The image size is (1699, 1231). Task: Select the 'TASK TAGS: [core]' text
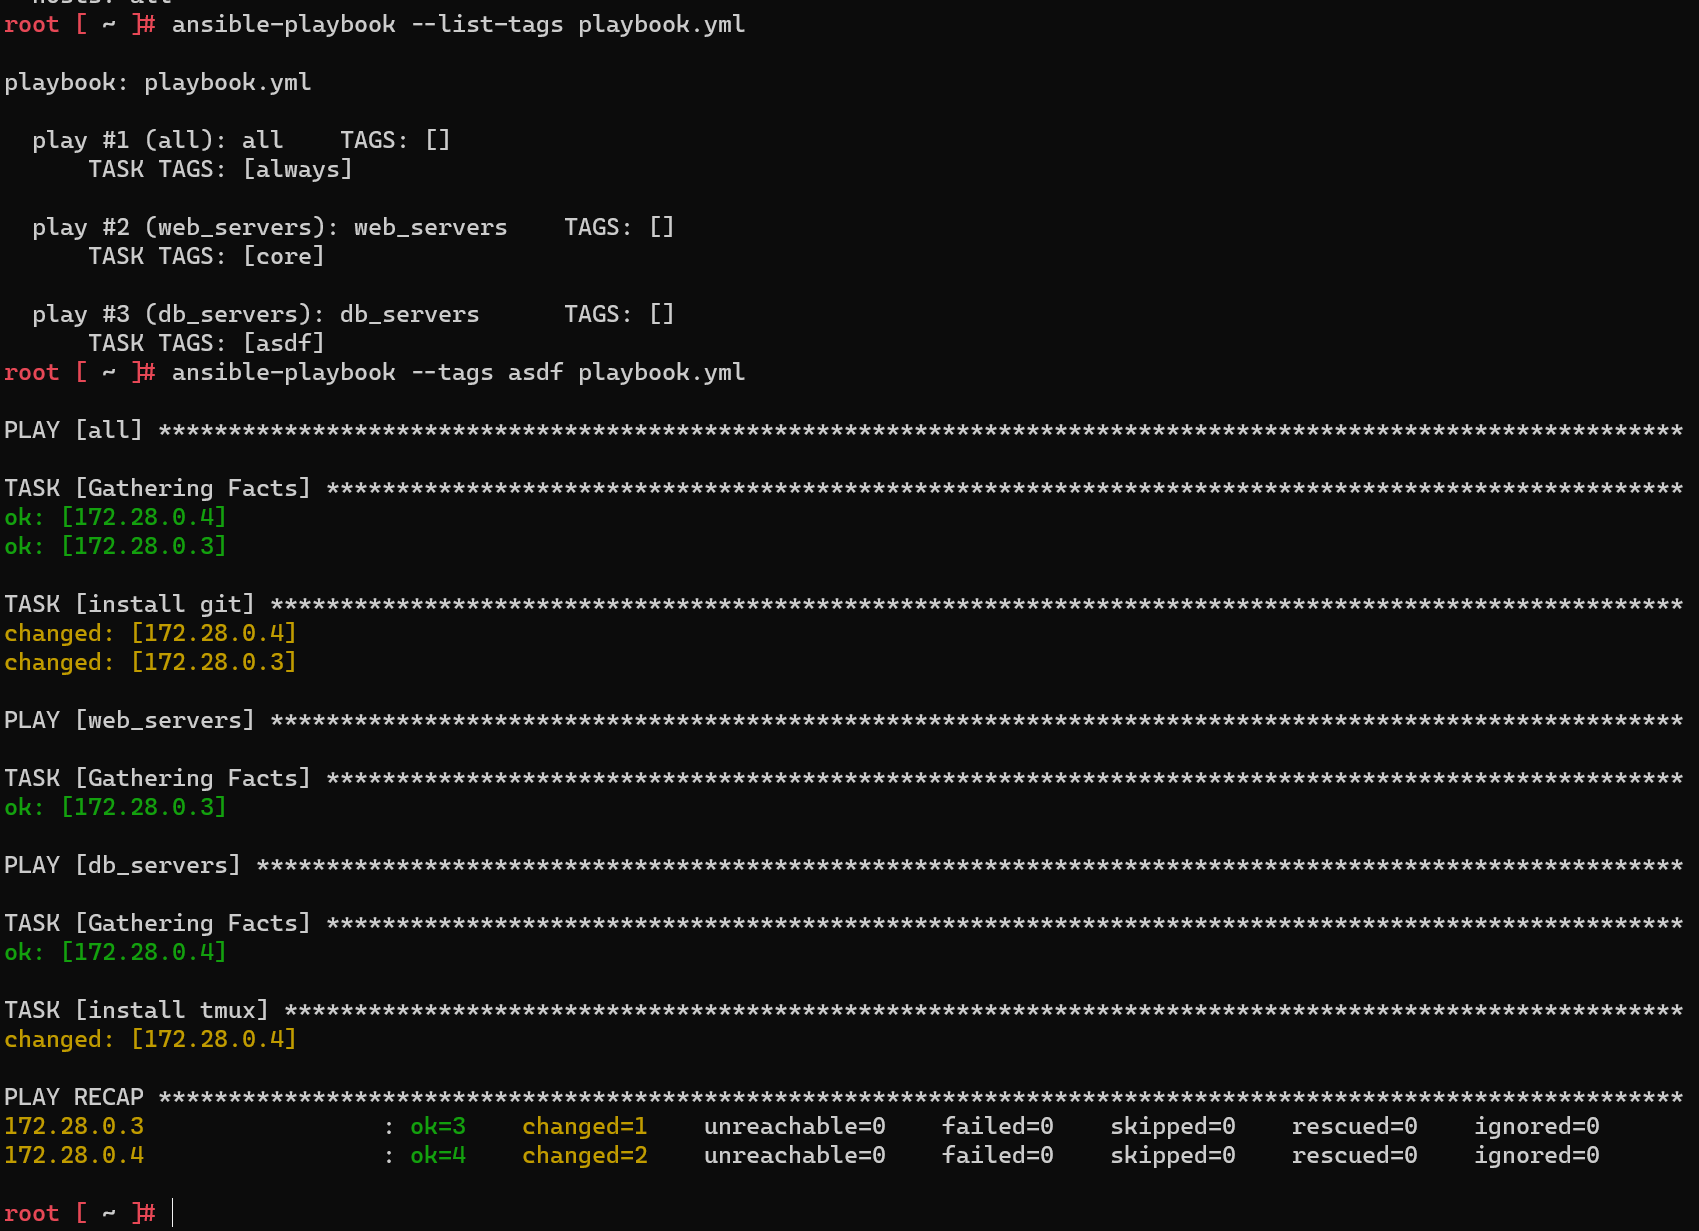[x=206, y=256]
